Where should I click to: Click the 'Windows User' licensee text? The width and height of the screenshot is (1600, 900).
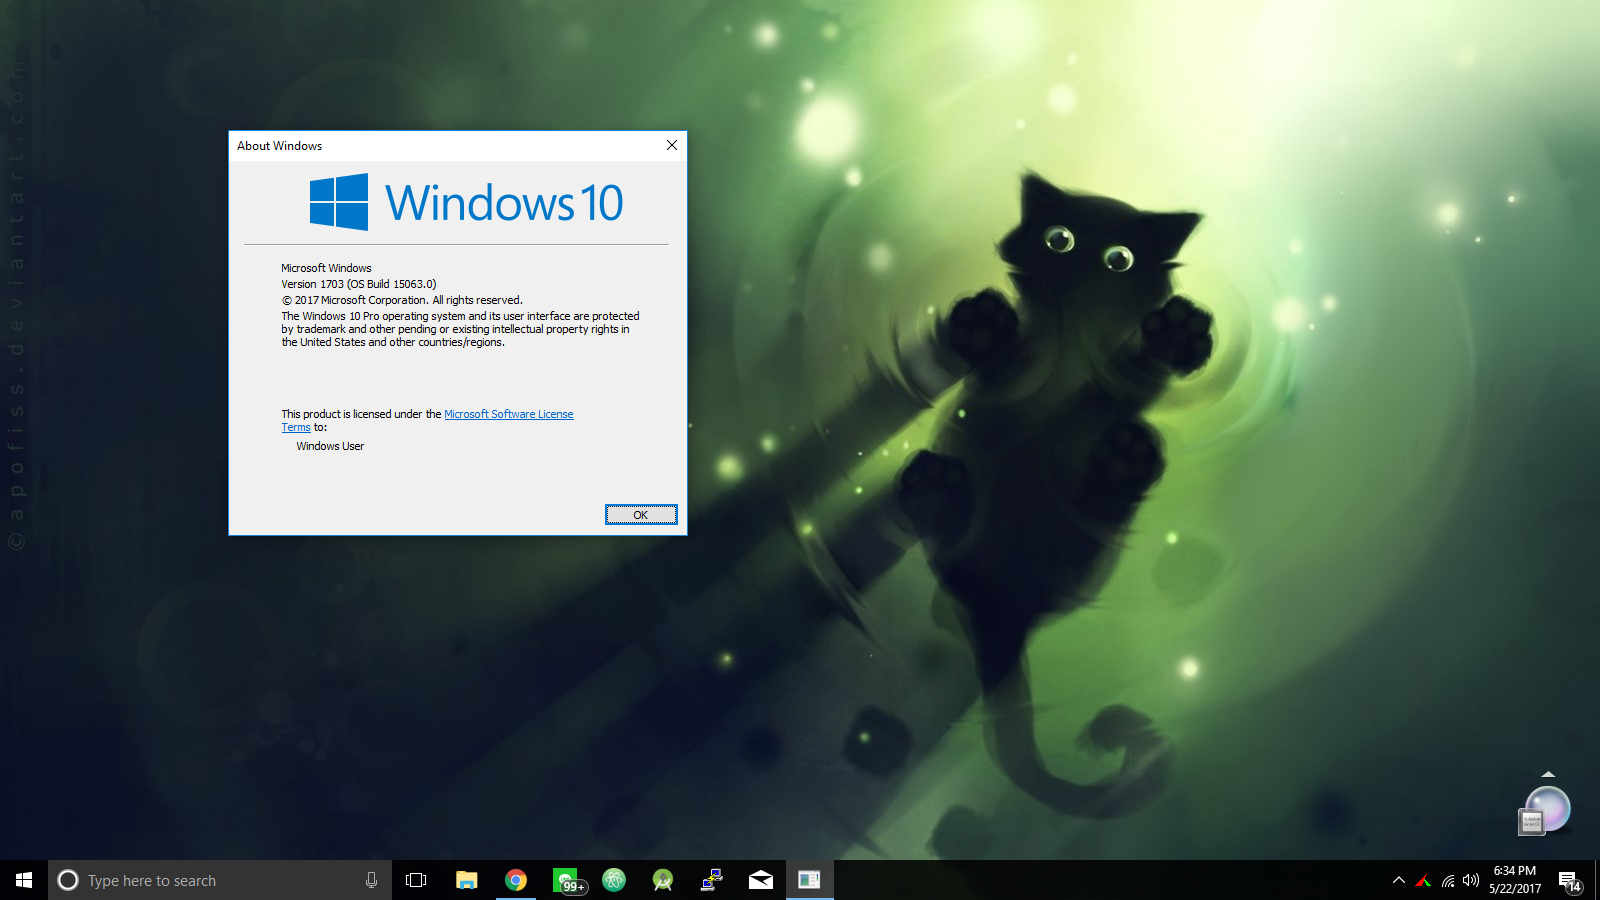(330, 446)
